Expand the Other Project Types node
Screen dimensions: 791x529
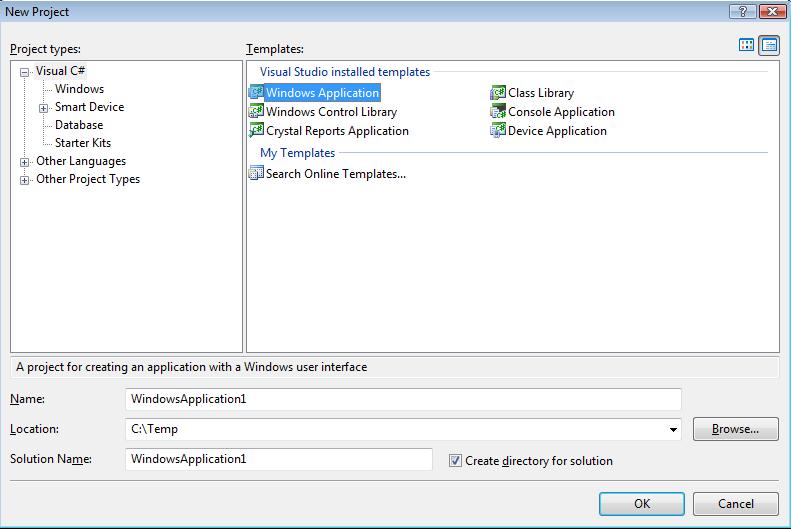click(x=25, y=180)
